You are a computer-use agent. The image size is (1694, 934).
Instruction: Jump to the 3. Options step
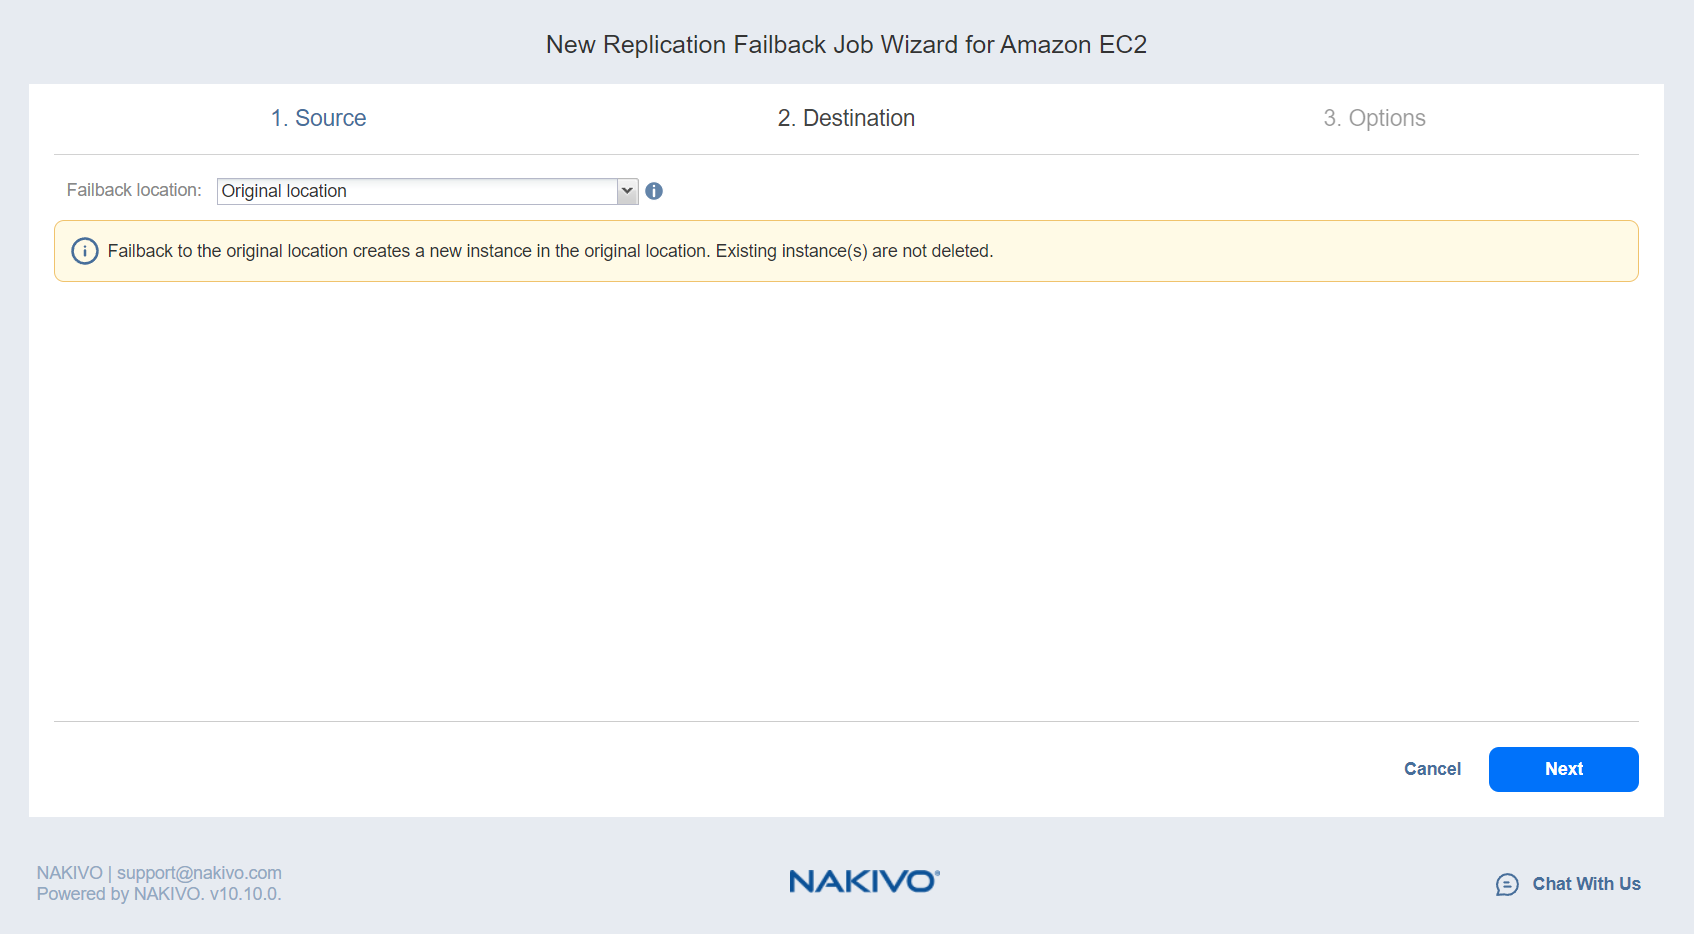pos(1374,118)
